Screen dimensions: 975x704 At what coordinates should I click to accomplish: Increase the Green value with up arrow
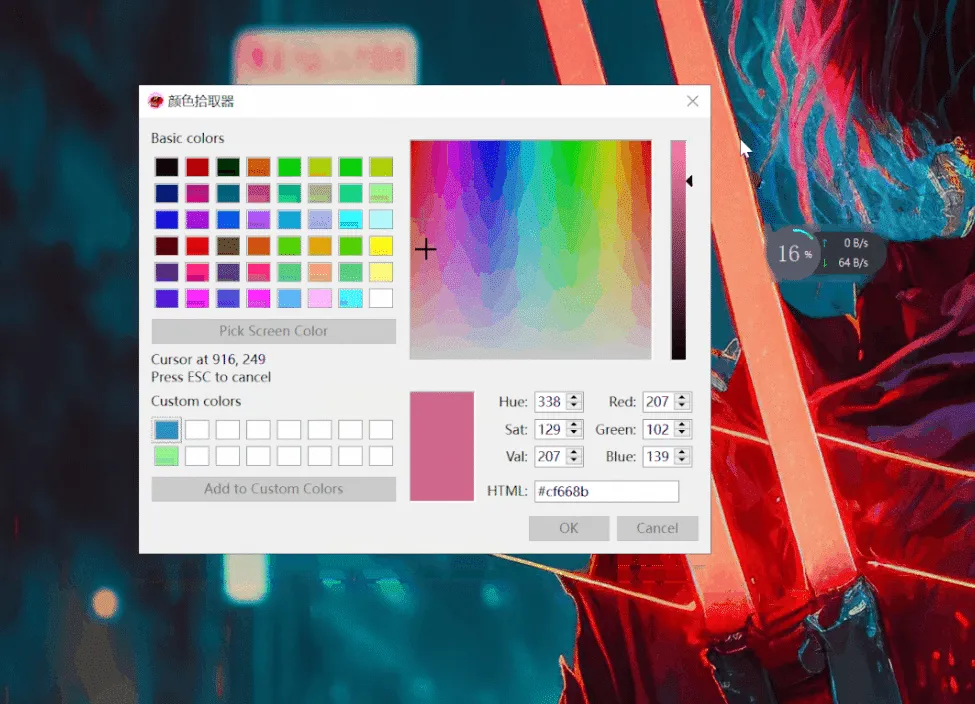tap(682, 425)
